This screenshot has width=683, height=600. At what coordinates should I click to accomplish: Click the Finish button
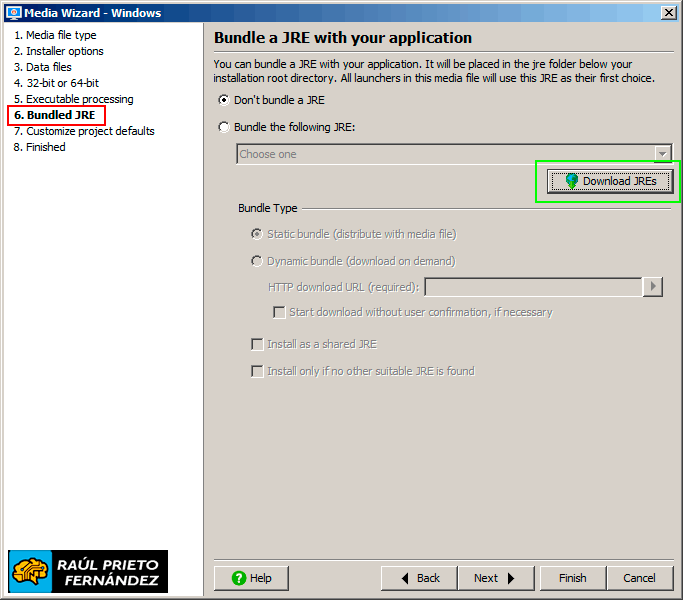click(x=573, y=578)
